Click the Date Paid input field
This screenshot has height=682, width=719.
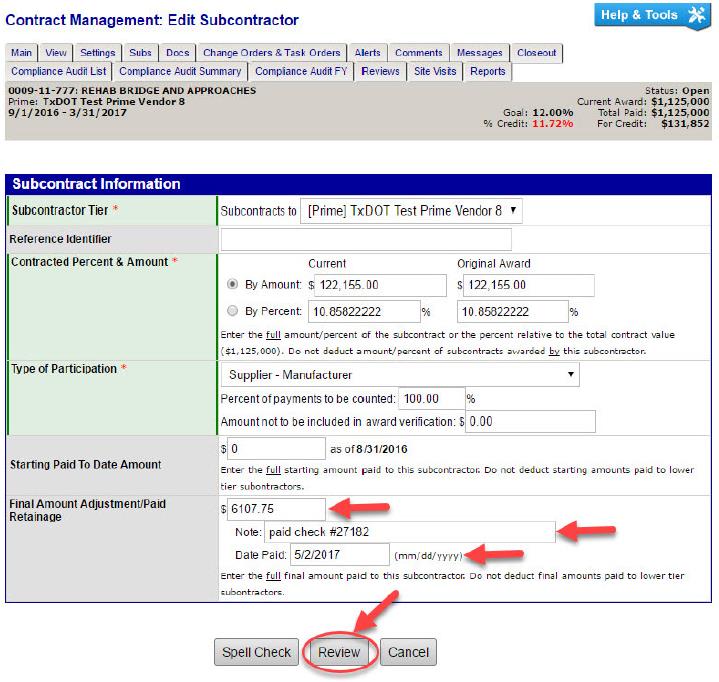point(339,554)
